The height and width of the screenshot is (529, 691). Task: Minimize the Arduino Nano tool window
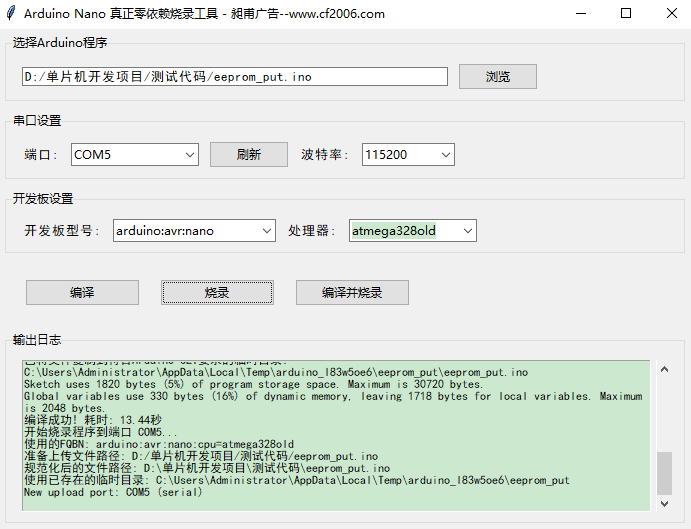[x=579, y=14]
